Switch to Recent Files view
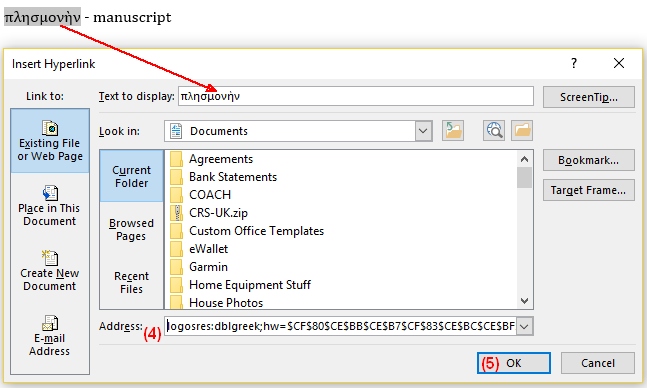647x388 pixels. [131, 282]
